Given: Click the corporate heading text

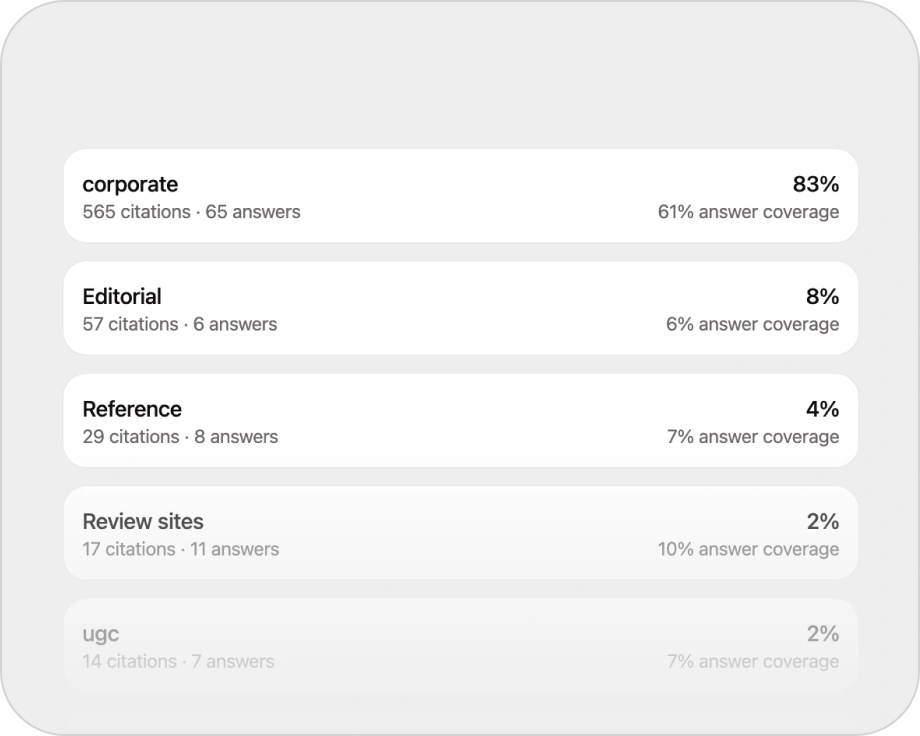Looking at the screenshot, I should (x=130, y=184).
